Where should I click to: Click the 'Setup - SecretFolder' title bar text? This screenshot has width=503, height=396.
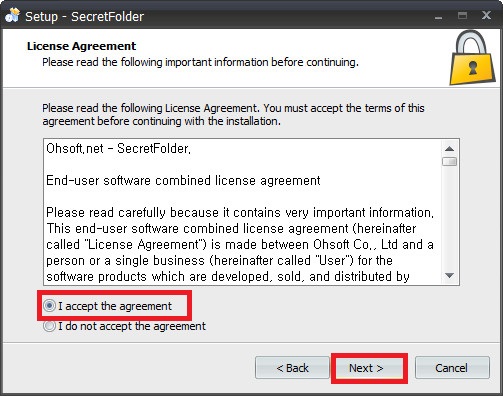[x=85, y=17]
